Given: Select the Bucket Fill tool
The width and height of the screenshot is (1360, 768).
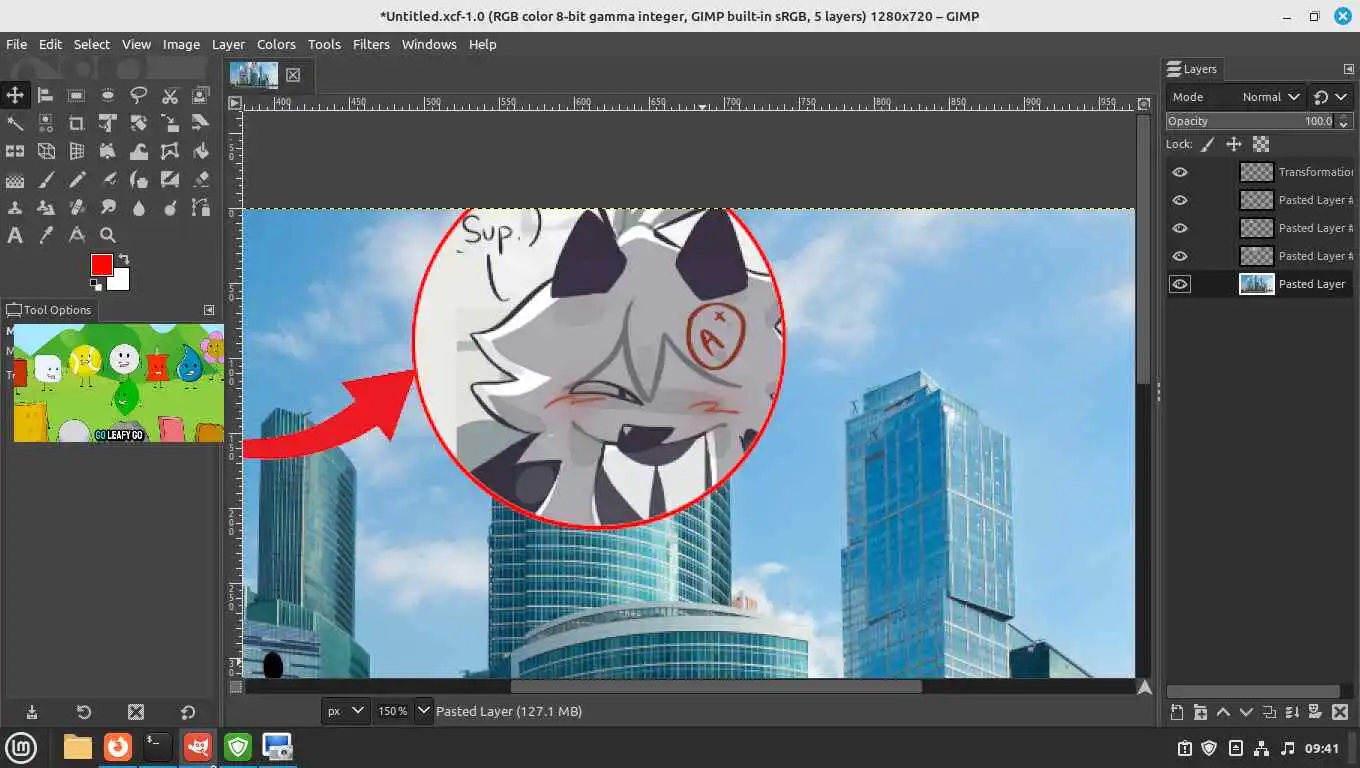Looking at the screenshot, I should (201, 151).
